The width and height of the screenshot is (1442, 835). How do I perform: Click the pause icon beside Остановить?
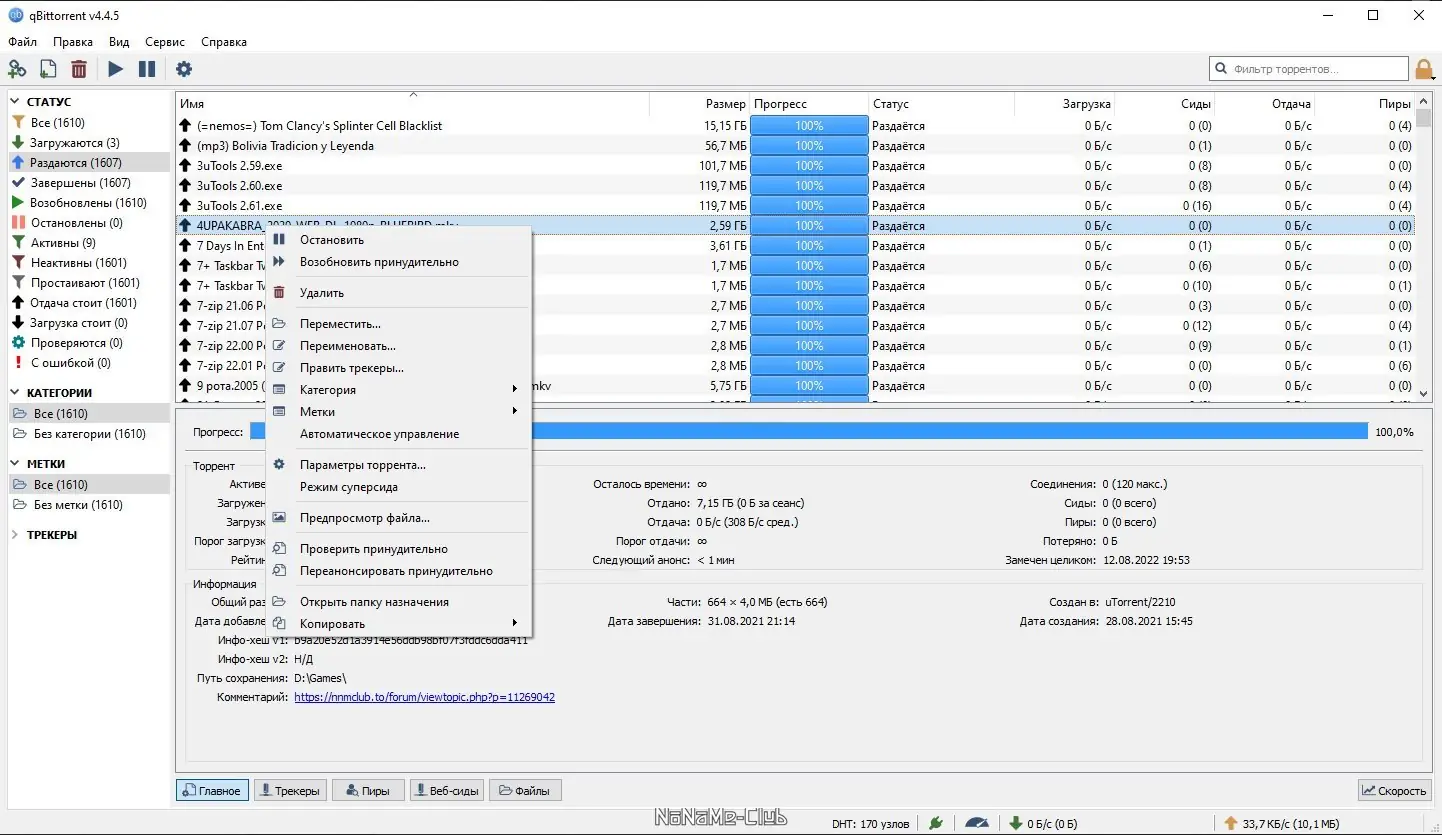pos(279,240)
